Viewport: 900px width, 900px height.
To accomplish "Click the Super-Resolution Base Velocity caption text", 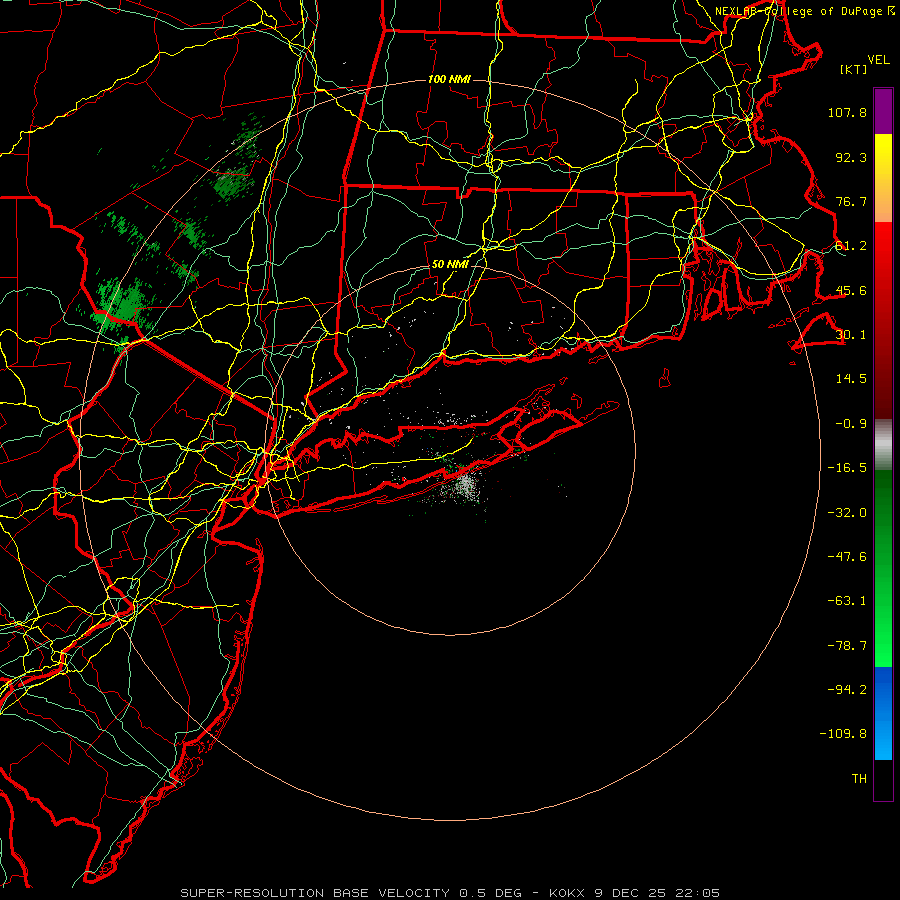I will click(x=449, y=893).
